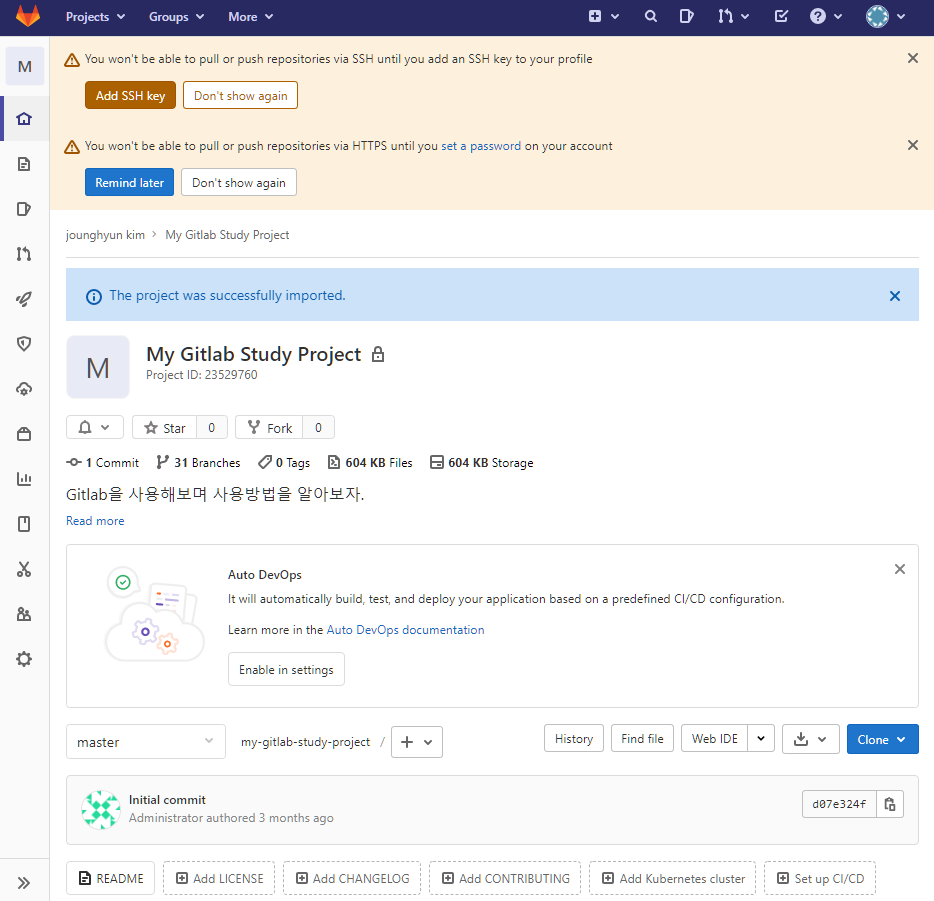Open Issues in the sidebar
The height and width of the screenshot is (901, 934).
[x=24, y=209]
